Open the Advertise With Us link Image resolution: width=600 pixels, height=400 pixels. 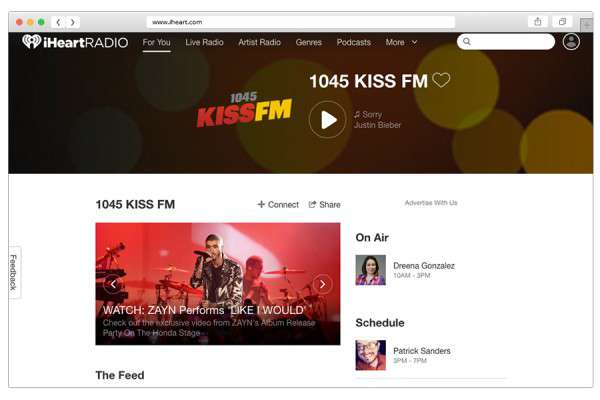431,203
